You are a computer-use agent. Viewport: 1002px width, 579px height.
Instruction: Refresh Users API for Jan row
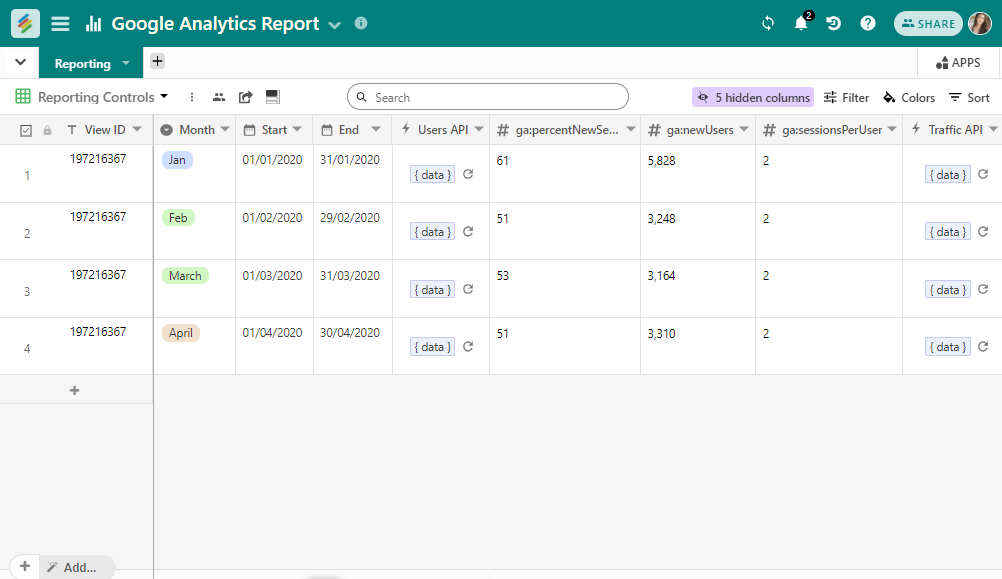pos(468,174)
